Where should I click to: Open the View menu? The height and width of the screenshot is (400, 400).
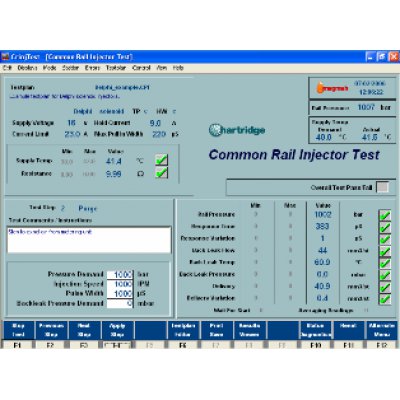162,68
